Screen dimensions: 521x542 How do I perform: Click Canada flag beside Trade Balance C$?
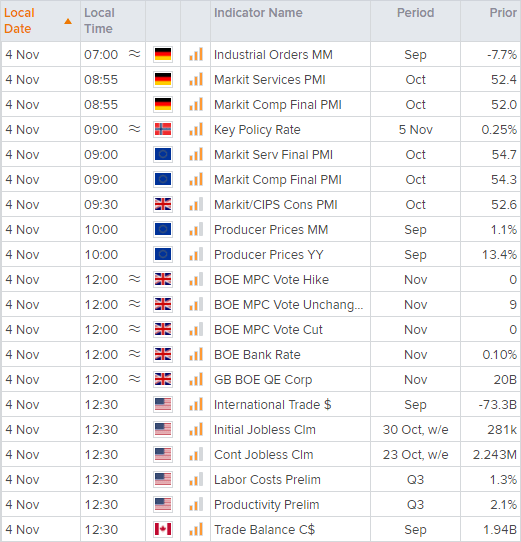[x=163, y=530]
